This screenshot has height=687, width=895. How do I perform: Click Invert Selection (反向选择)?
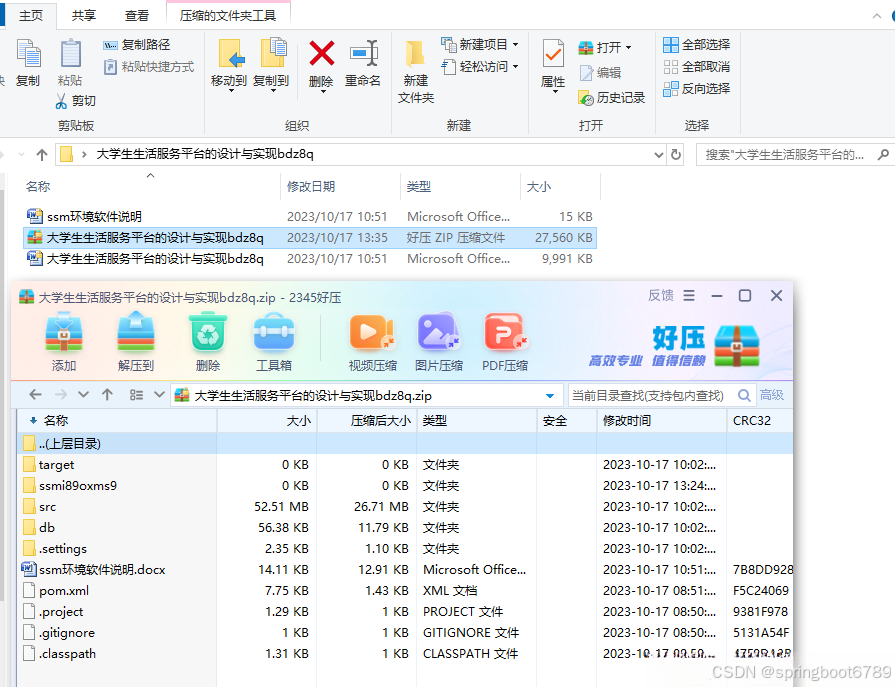pos(696,88)
